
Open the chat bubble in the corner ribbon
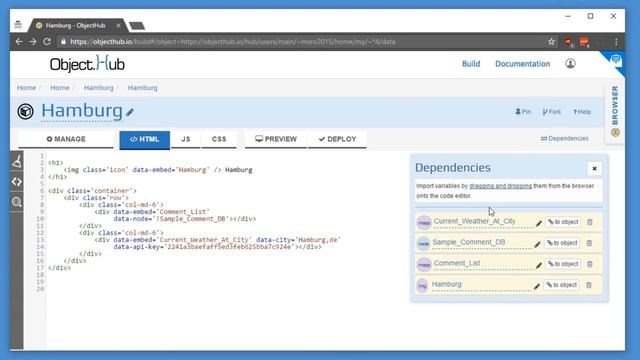616,60
